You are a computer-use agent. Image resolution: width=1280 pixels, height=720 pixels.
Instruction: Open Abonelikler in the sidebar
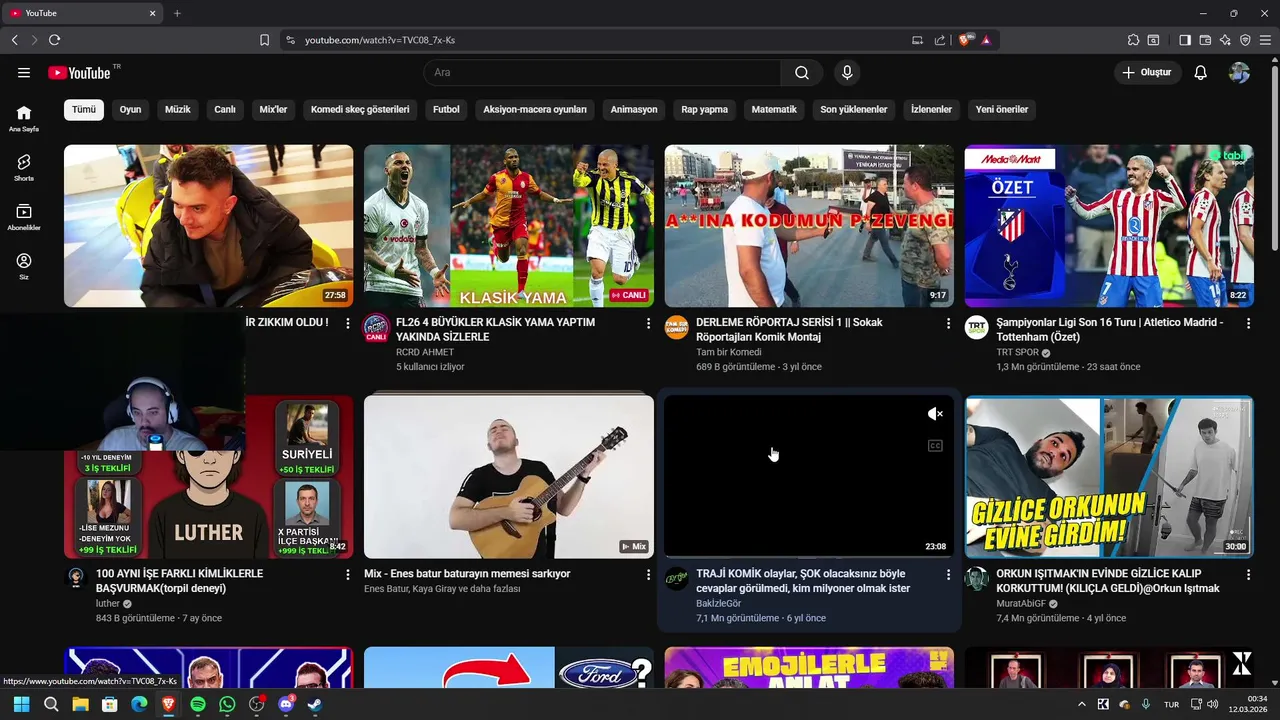coord(24,217)
